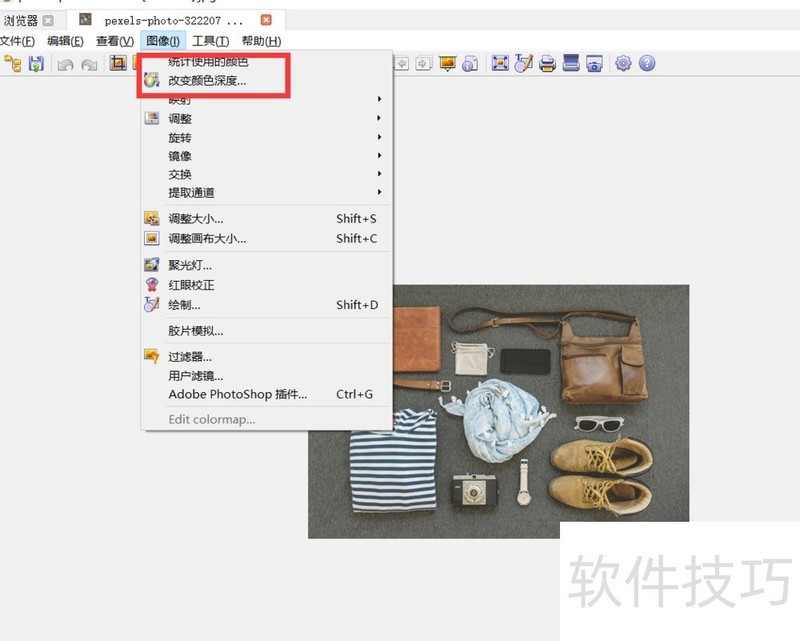Click the scanner acquire icon
The width and height of the screenshot is (800, 641).
pyautogui.click(x=571, y=64)
